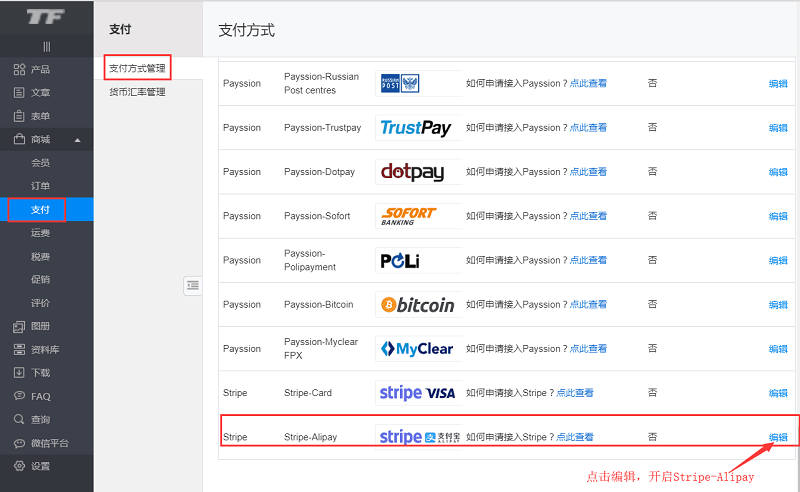Open 货币汇率管理 menu item
Viewport: 800px width, 492px height.
pyautogui.click(x=137, y=92)
